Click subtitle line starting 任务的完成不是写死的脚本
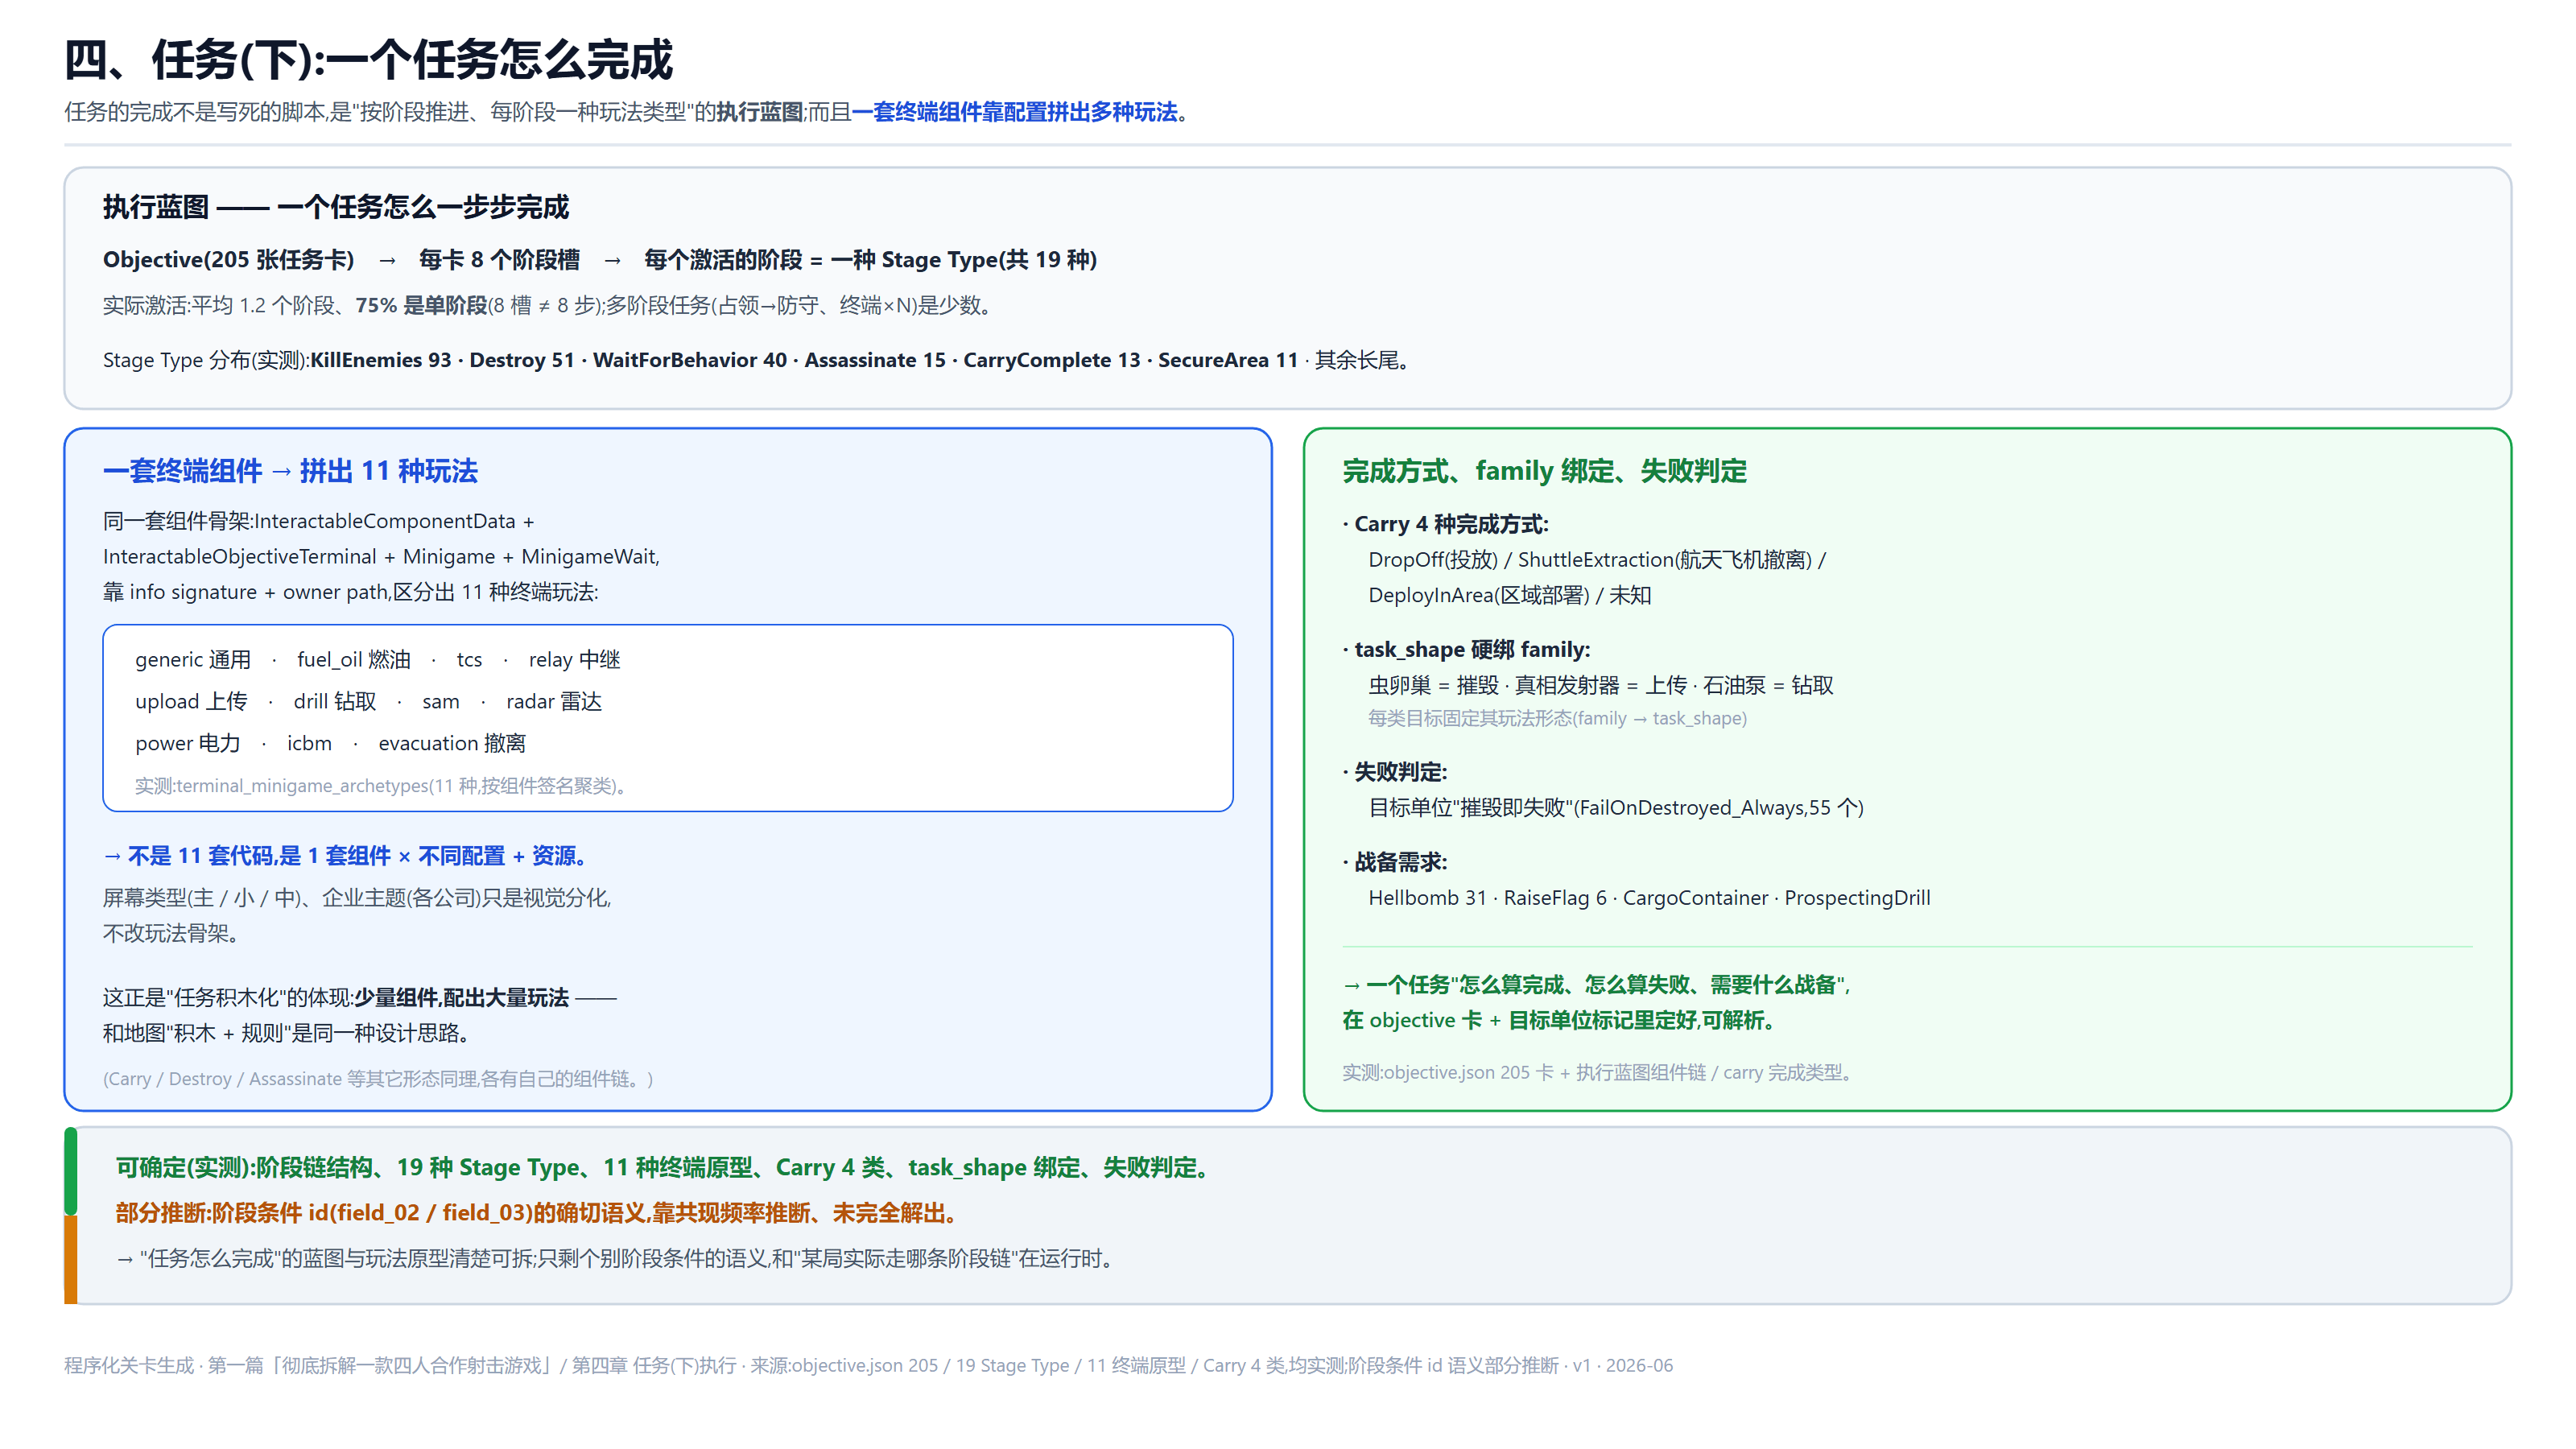This screenshot has width=2576, height=1449. [x=627, y=112]
